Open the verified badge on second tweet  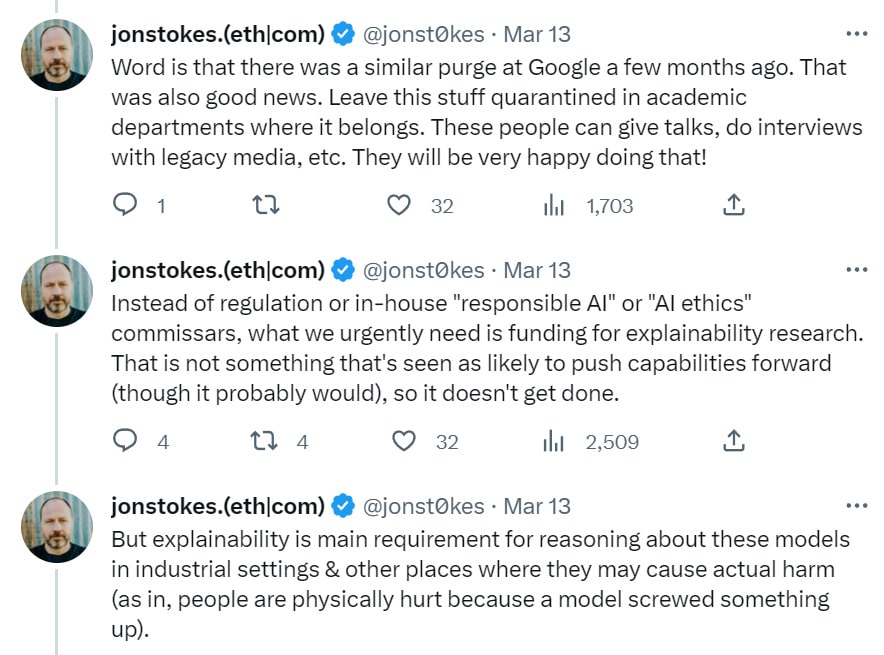pyautogui.click(x=343, y=270)
